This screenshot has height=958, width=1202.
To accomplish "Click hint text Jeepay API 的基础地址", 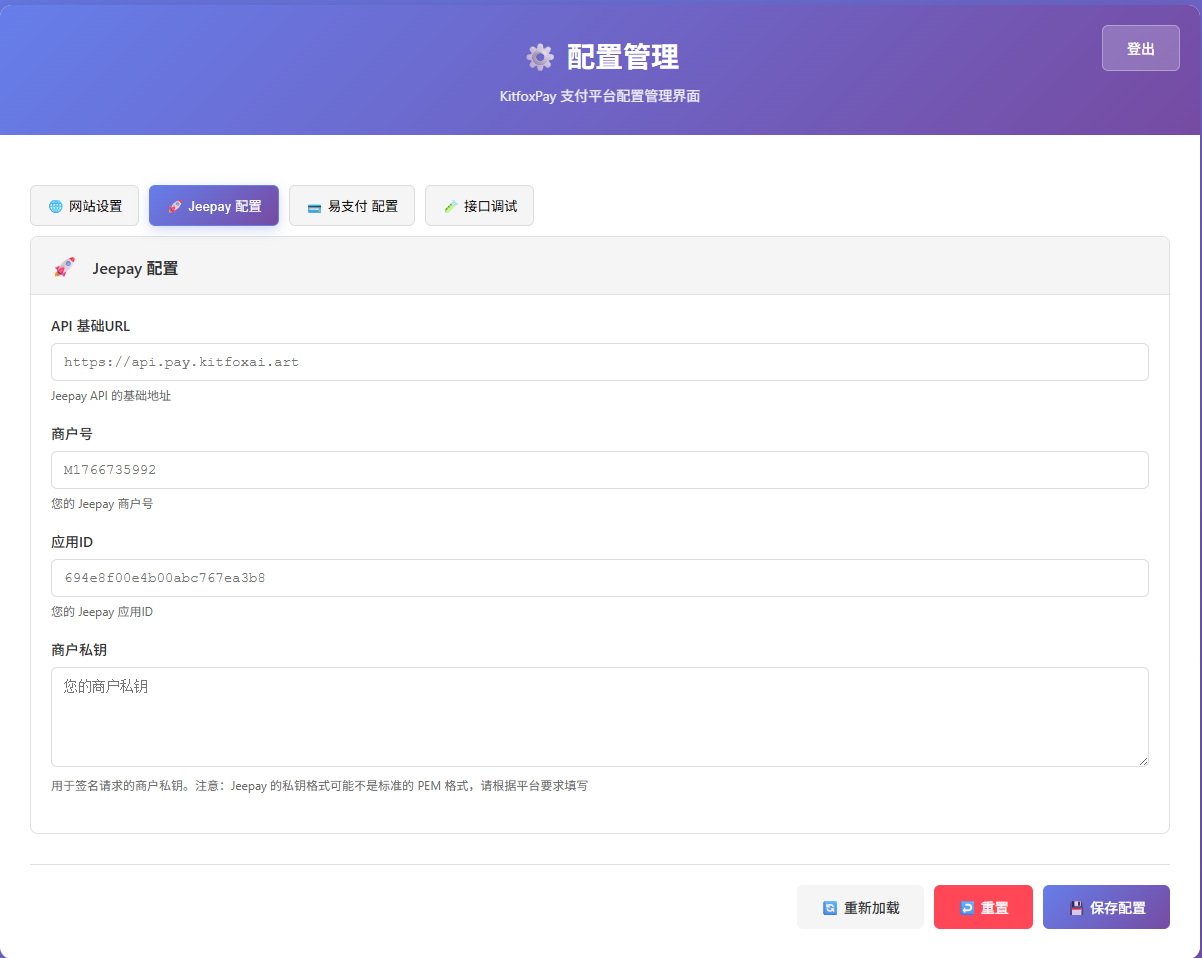I will coord(111,396).
